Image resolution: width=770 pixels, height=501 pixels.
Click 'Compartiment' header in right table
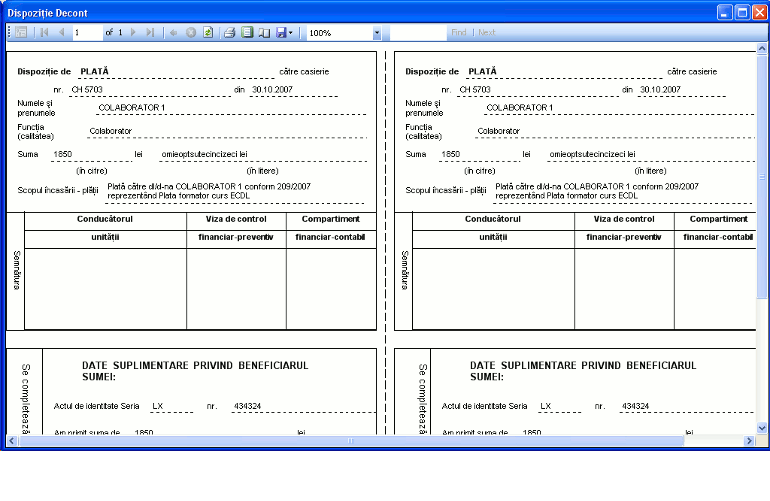[x=718, y=219]
